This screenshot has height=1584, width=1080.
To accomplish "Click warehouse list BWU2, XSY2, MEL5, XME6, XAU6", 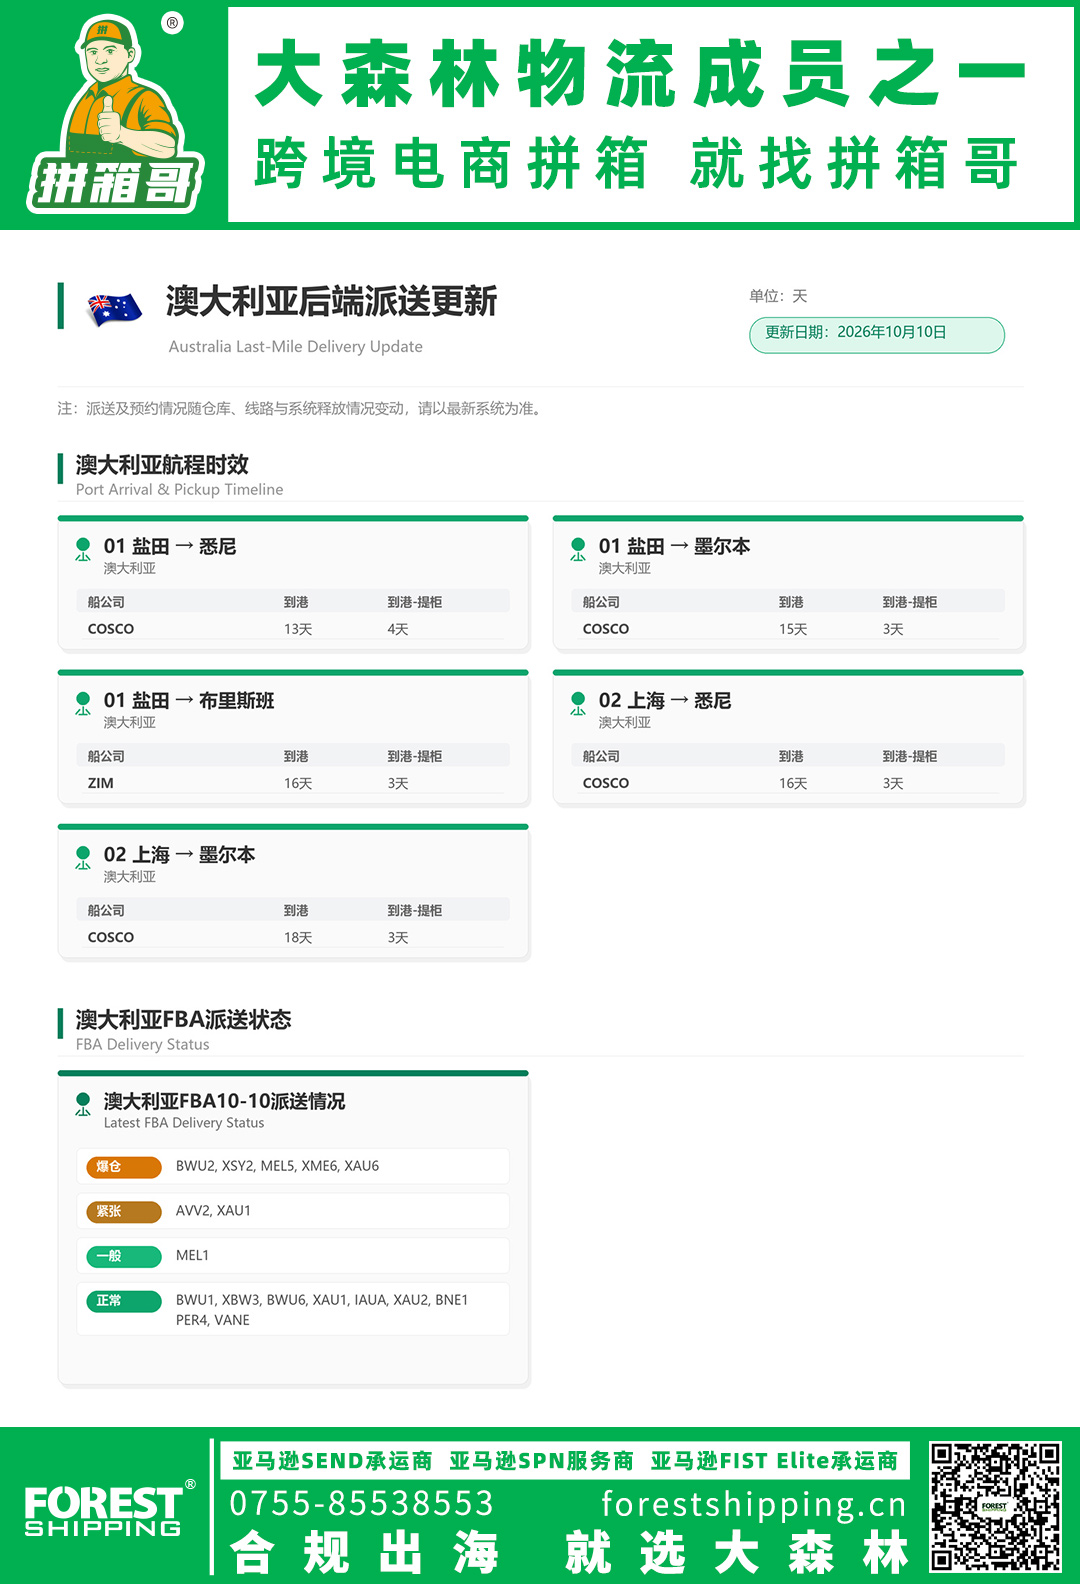I will pos(277,1166).
